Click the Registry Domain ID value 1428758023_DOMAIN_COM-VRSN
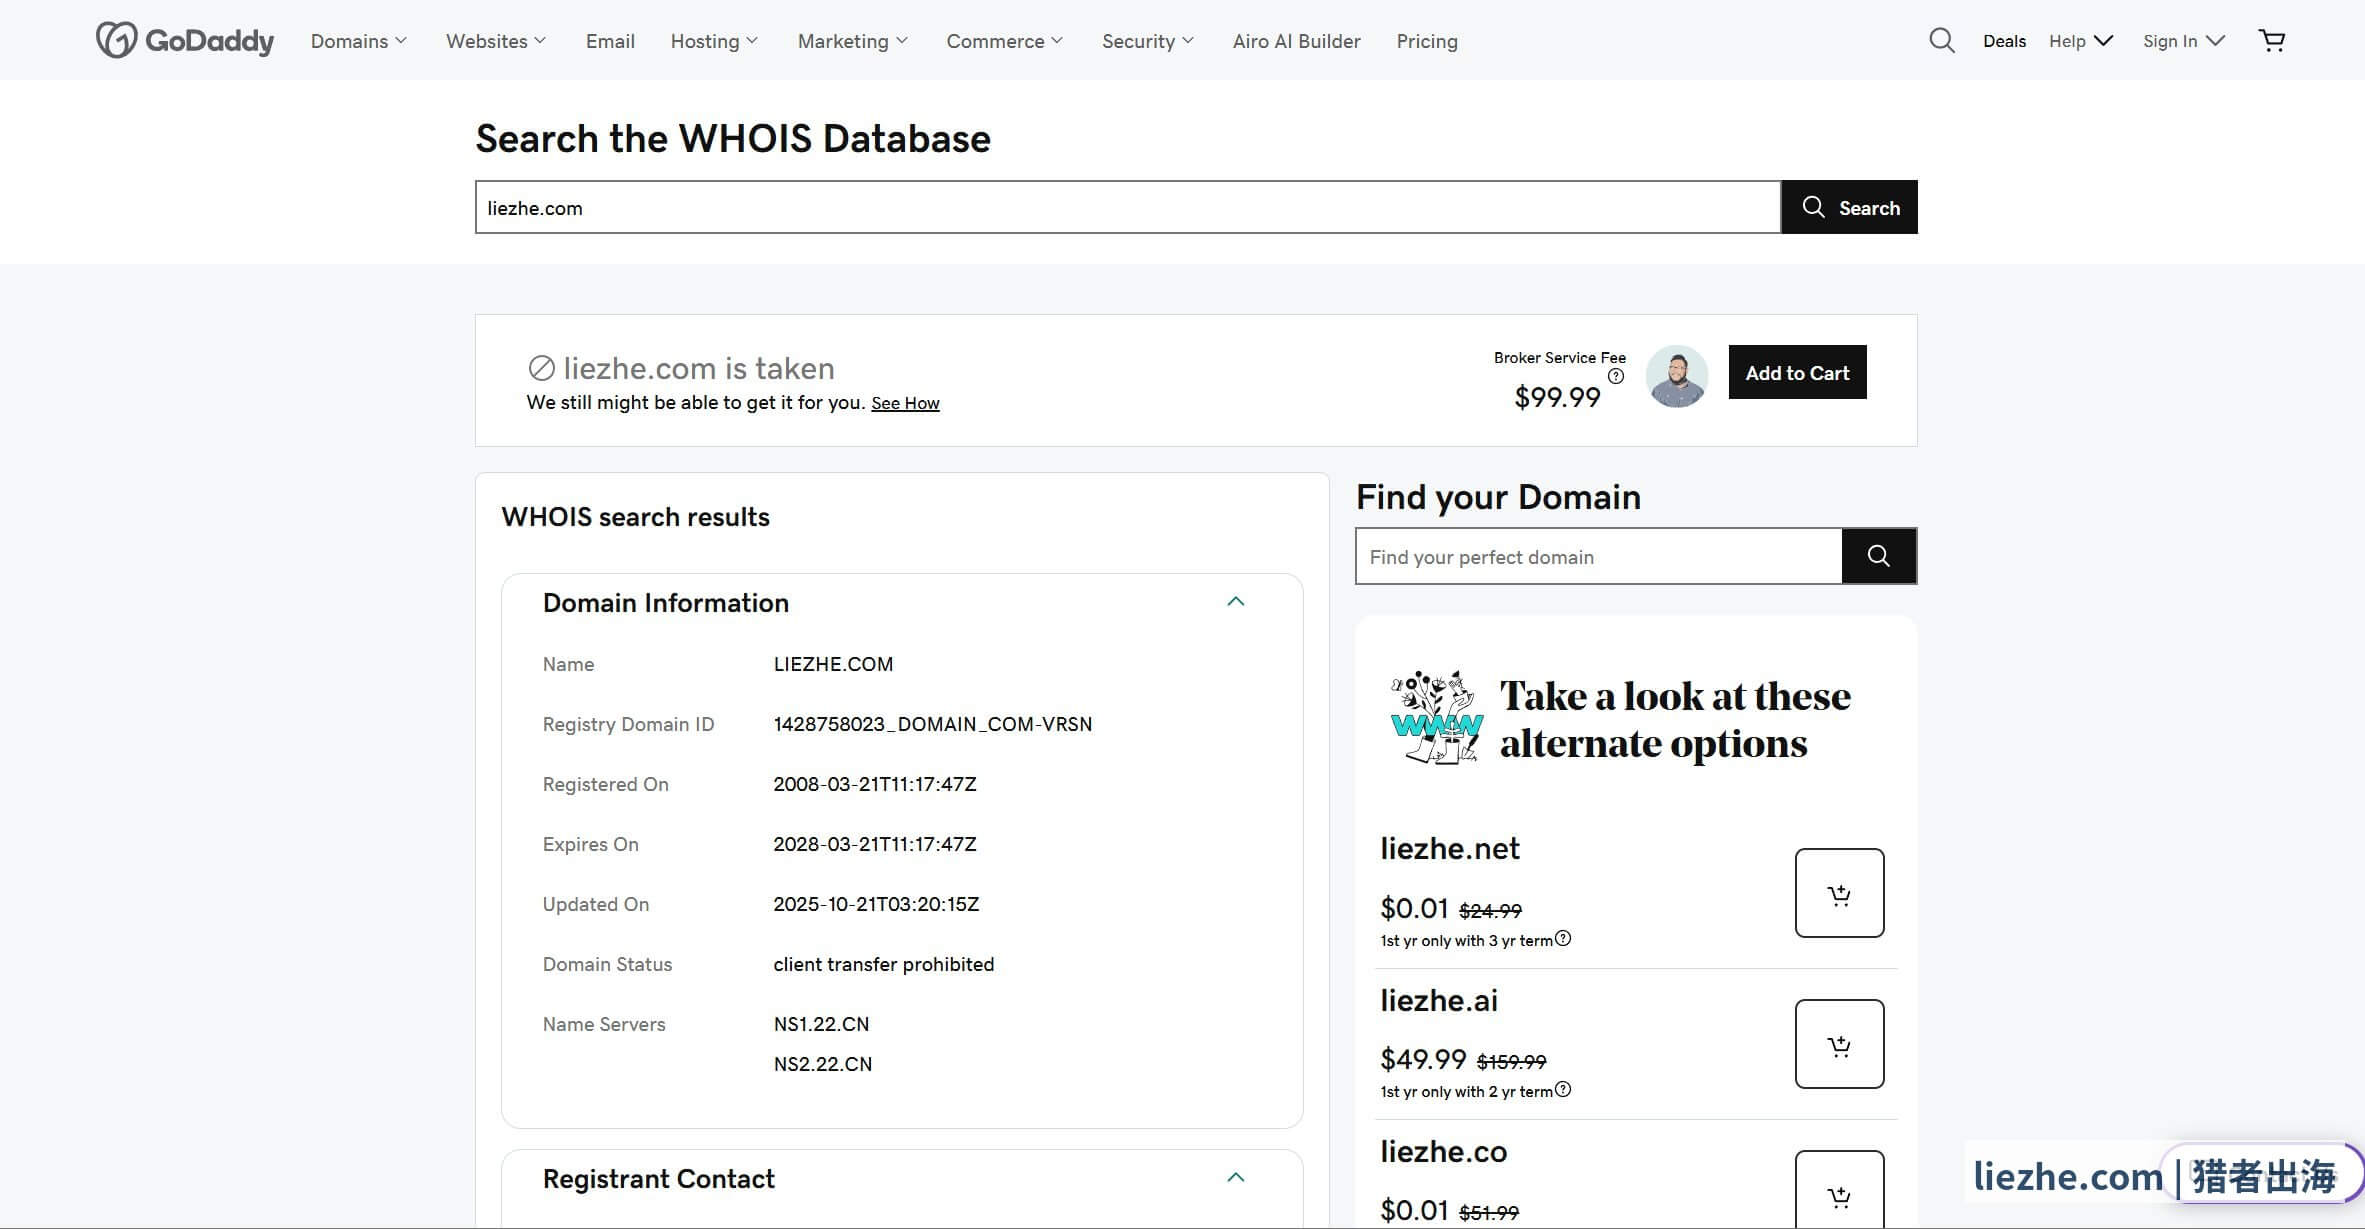This screenshot has width=2365, height=1229. click(x=933, y=724)
